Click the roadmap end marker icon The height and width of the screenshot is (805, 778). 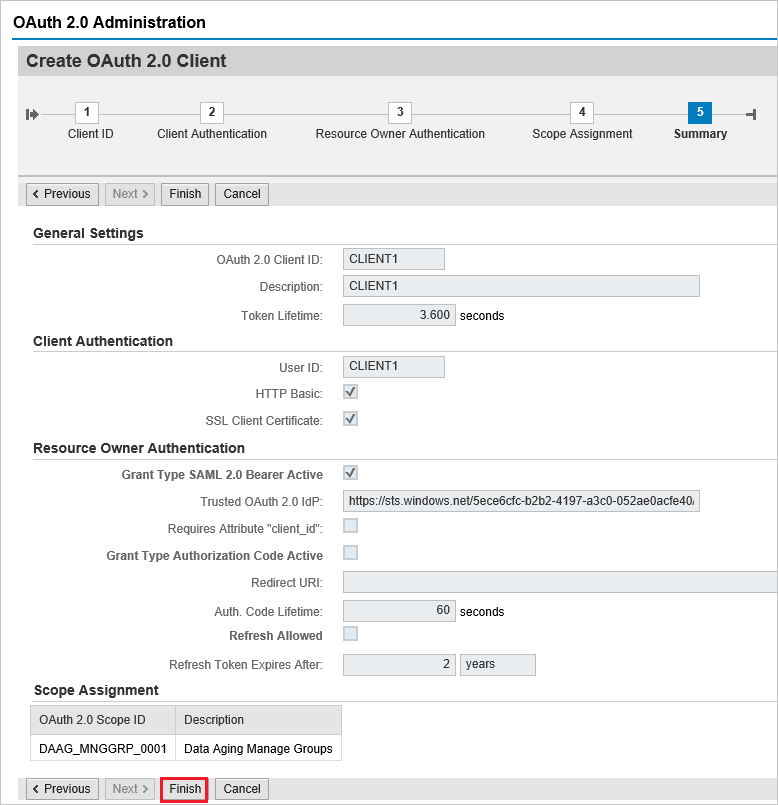[x=751, y=114]
